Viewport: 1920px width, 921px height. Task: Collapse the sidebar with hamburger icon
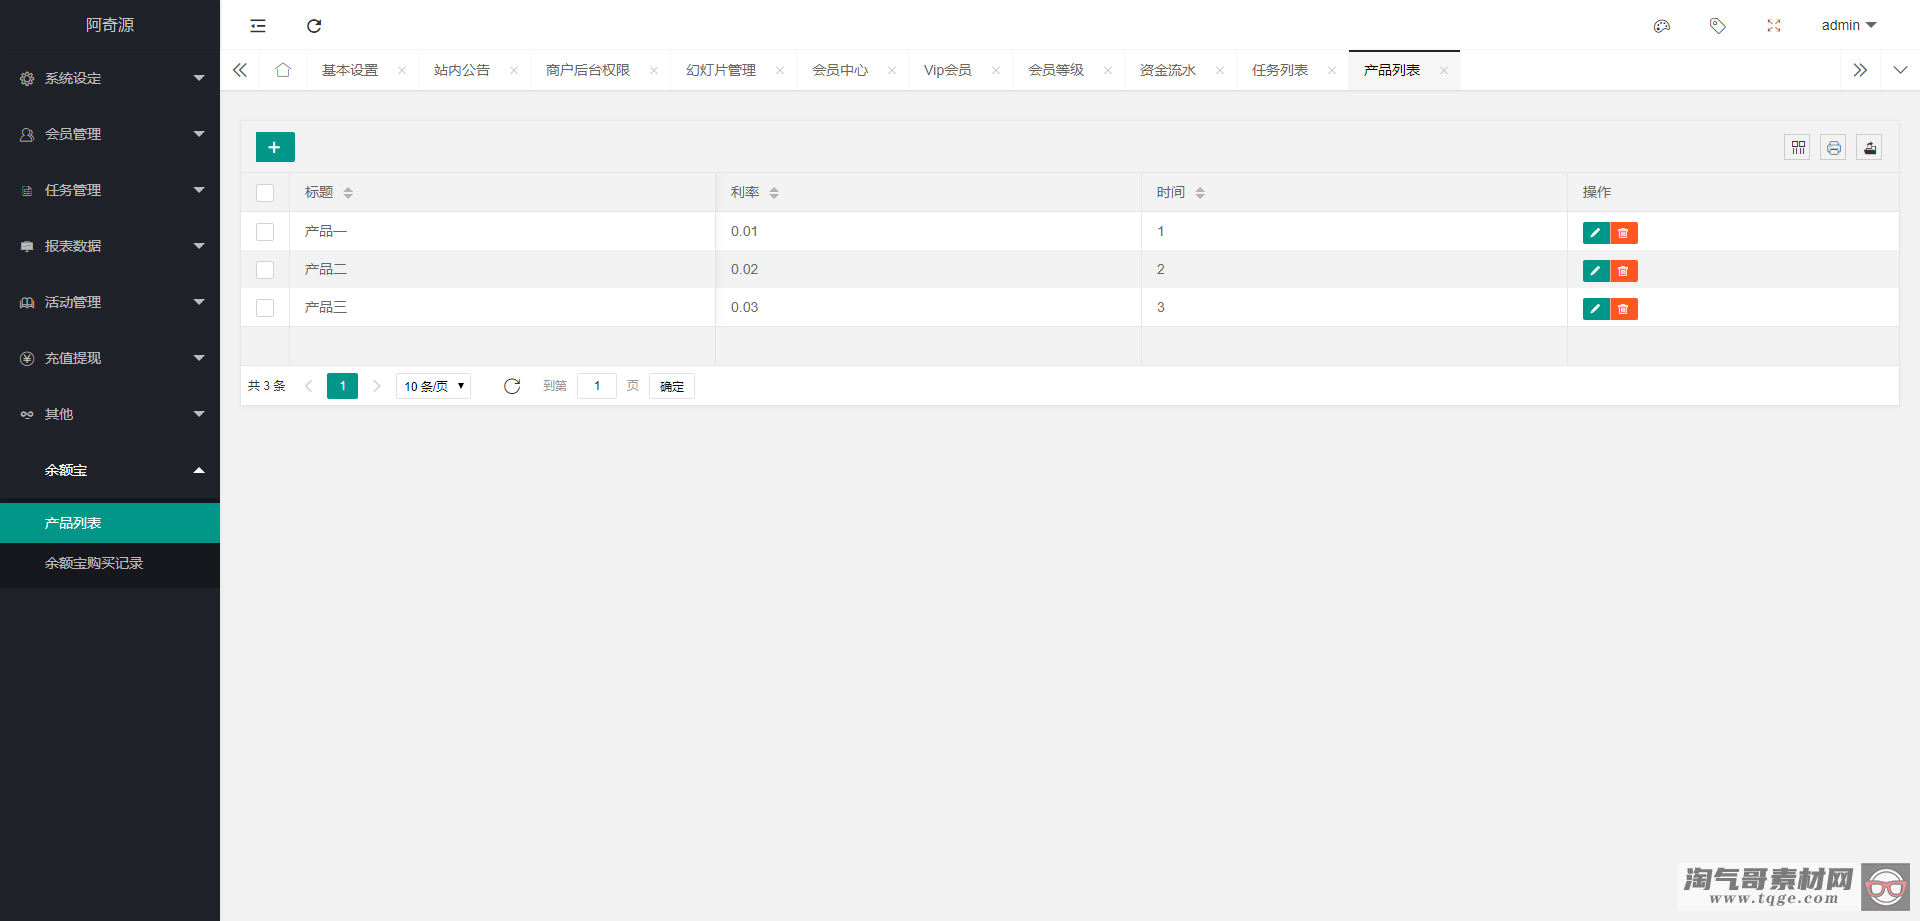click(258, 26)
